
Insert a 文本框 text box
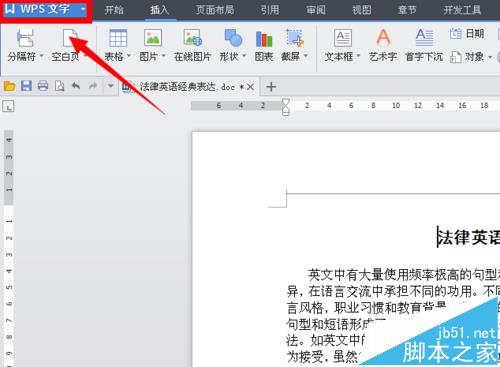coord(343,38)
